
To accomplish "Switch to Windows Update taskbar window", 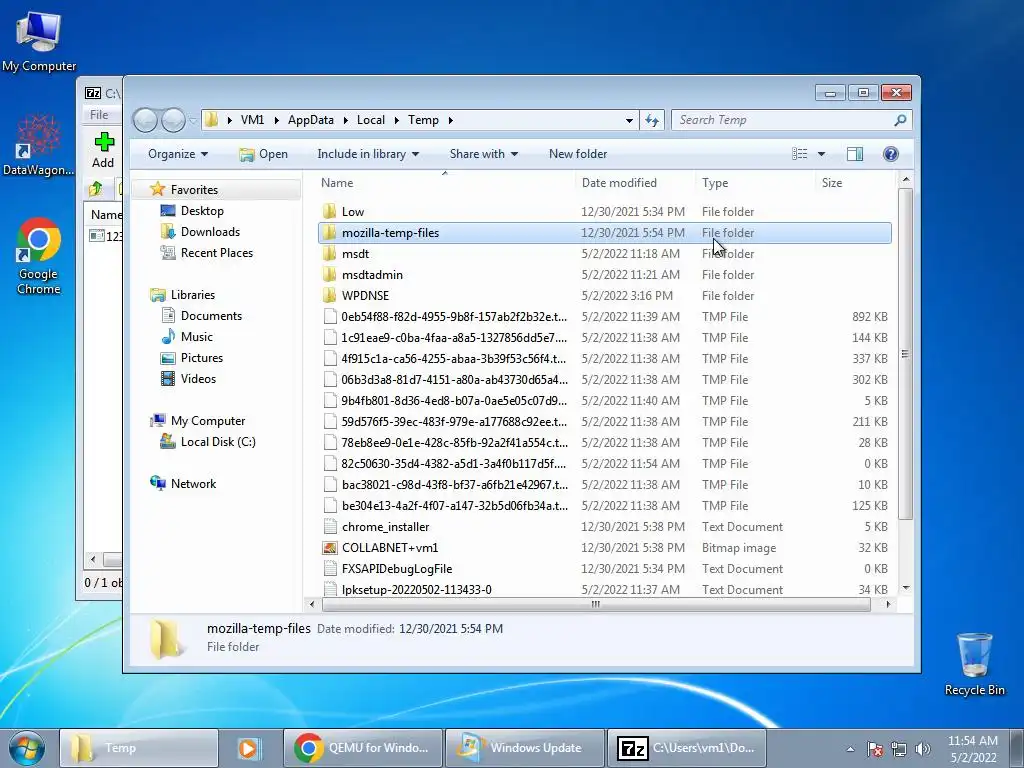I will point(524,748).
